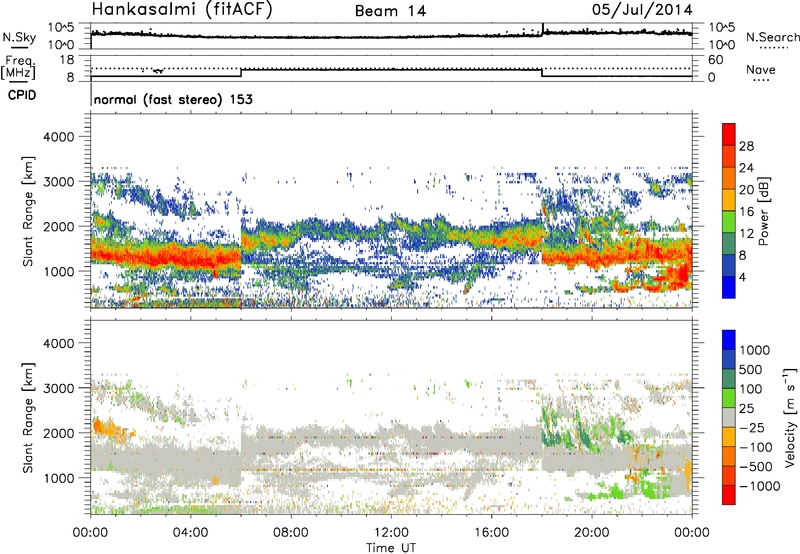Click the Power [dB] color bar title
Screen dimensions: 800x554
[763, 211]
